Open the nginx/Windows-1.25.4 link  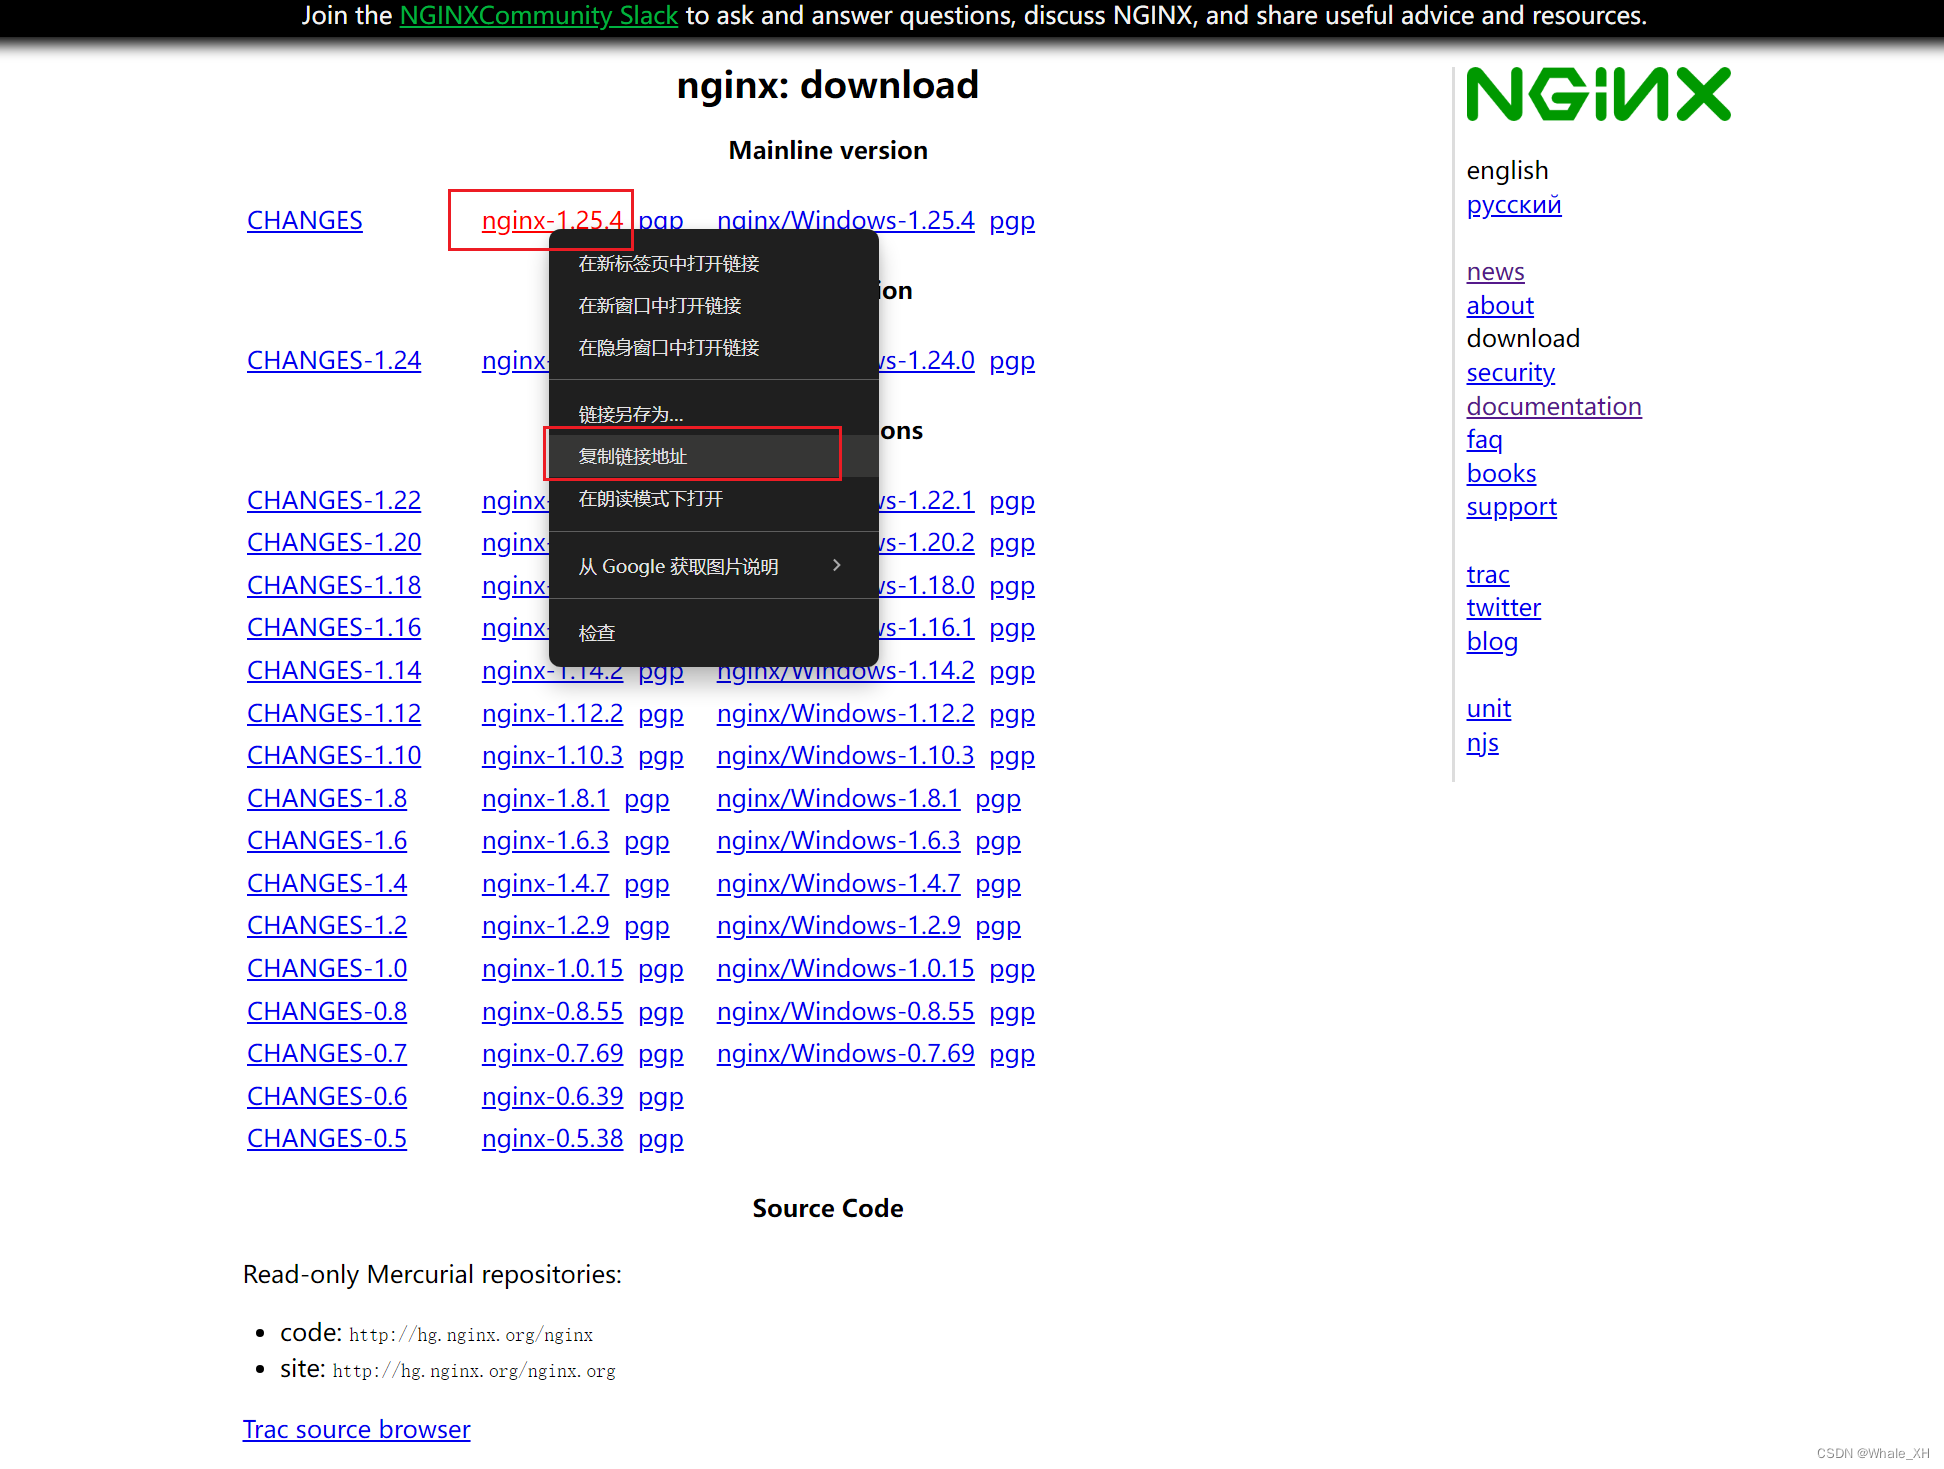click(x=845, y=220)
